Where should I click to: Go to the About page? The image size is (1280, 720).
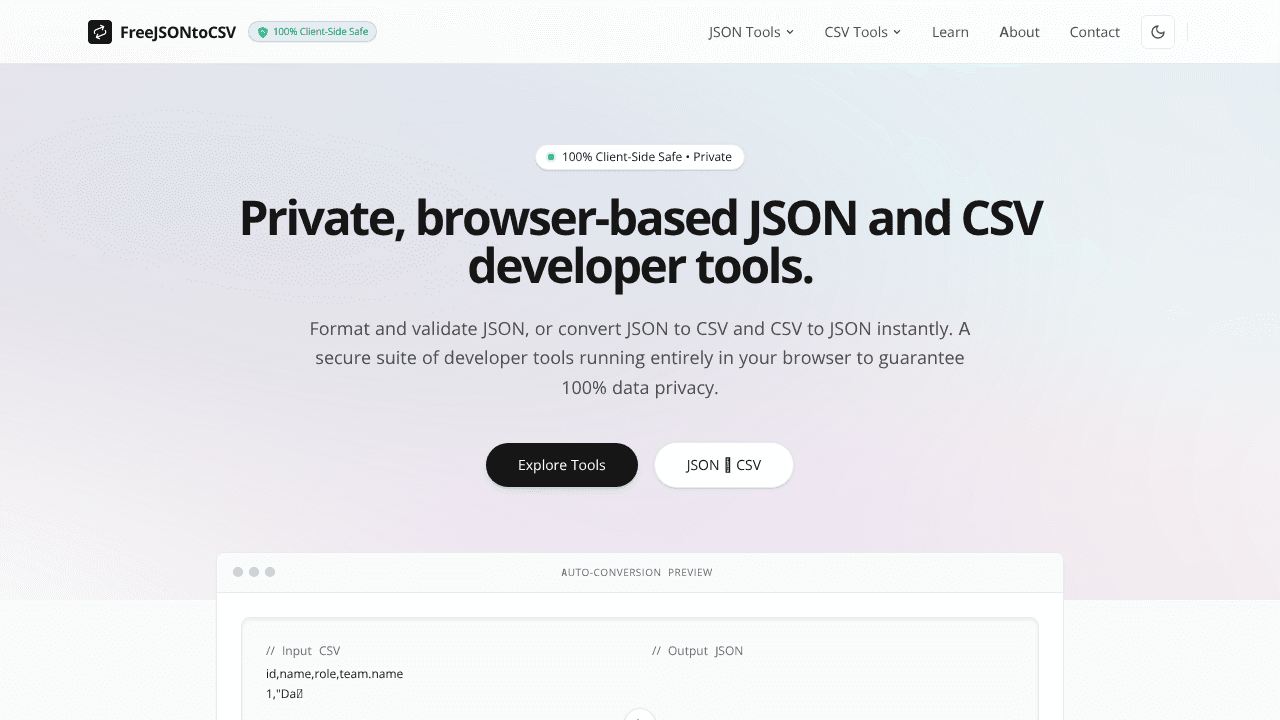[x=1019, y=32]
